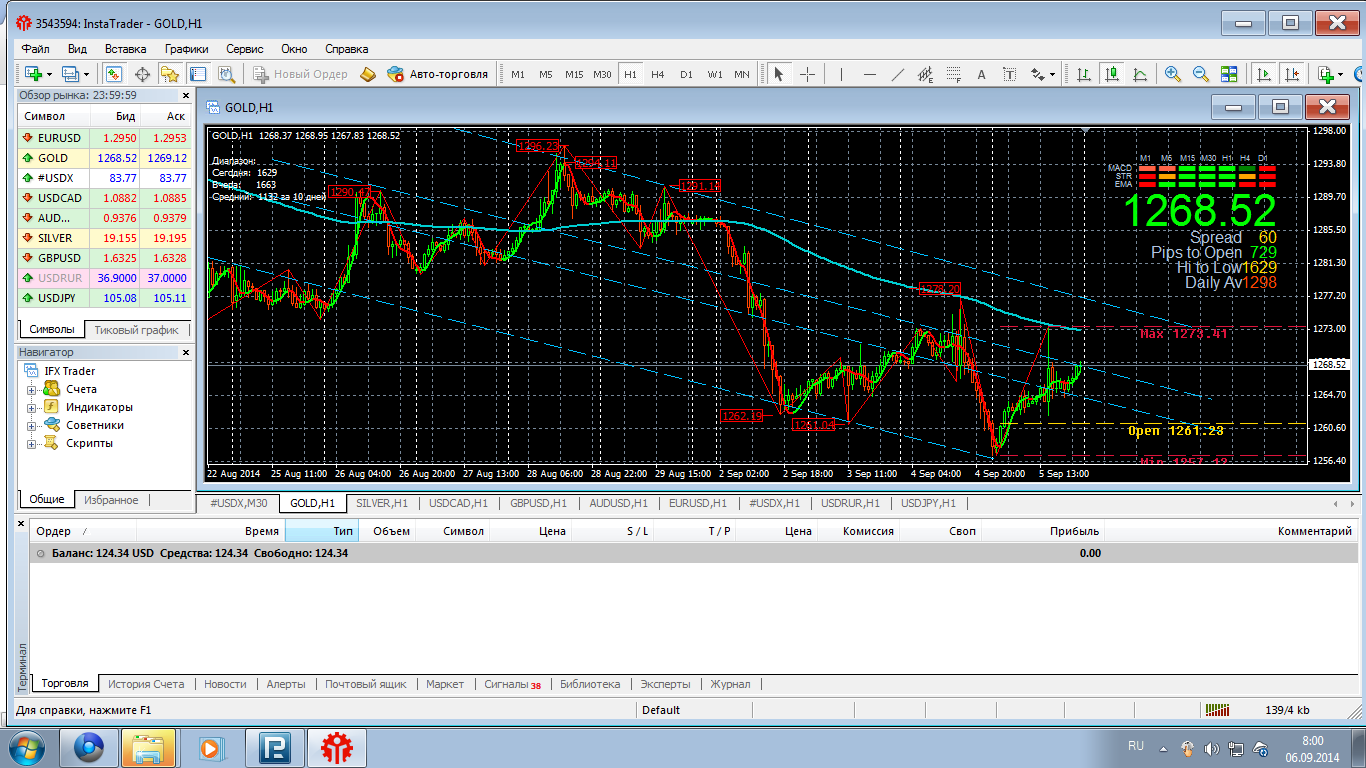Select the trendline drawing tool
Viewport: 1366px width, 768px height.
coord(897,74)
